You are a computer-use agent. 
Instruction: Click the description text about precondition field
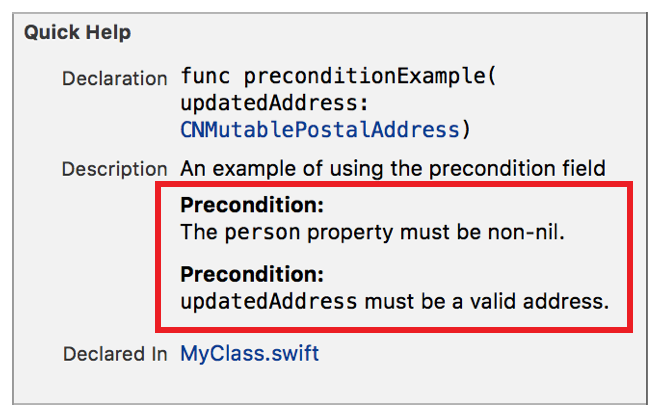(x=393, y=169)
